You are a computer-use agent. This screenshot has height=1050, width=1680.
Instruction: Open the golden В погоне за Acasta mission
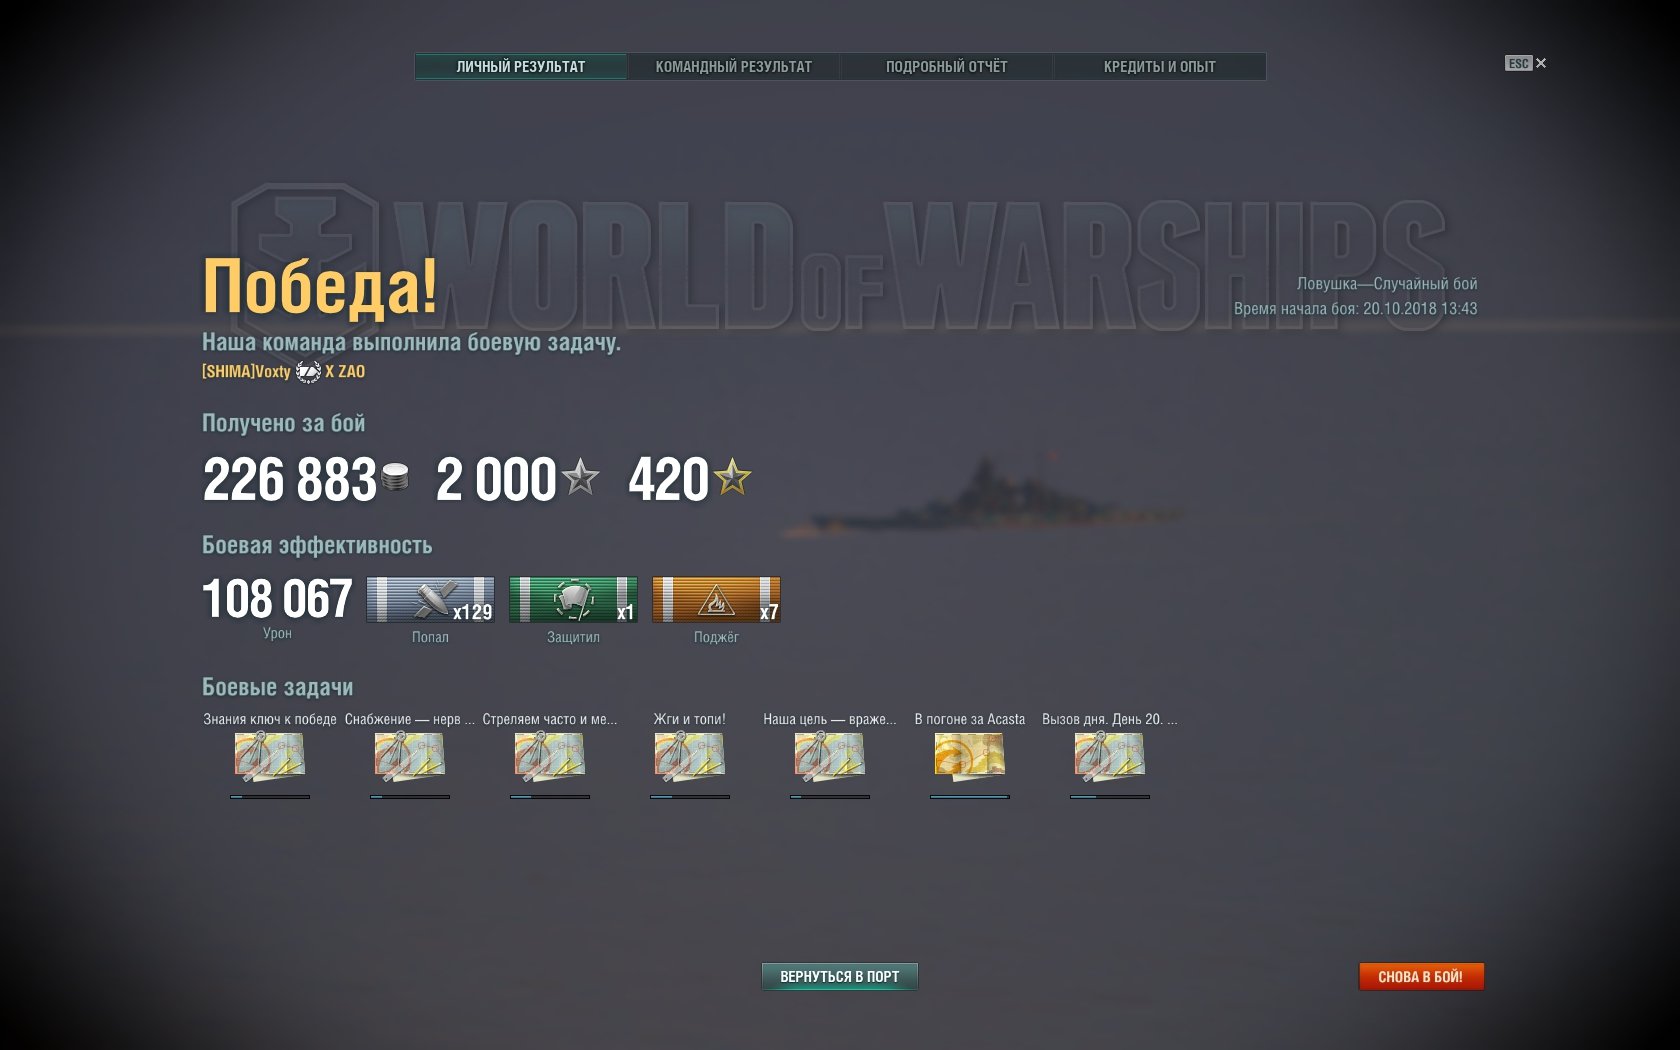(x=970, y=756)
